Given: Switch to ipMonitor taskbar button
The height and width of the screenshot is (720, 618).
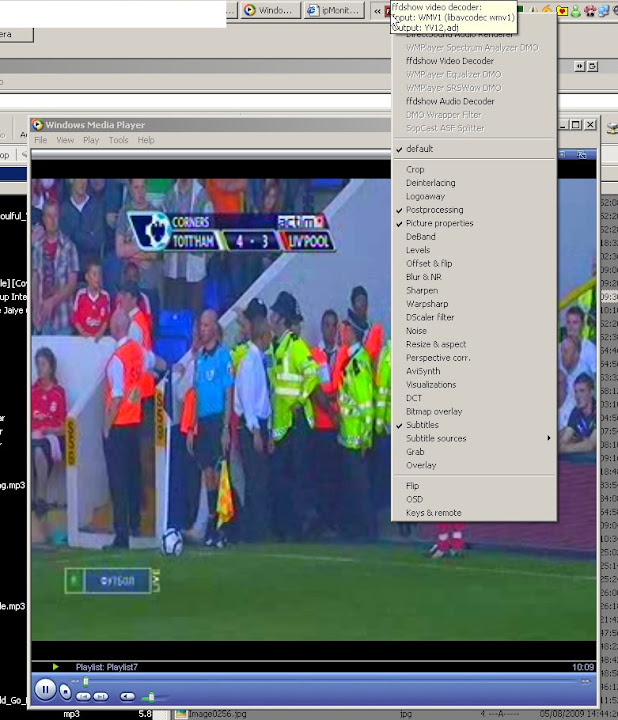Looking at the screenshot, I should pyautogui.click(x=334, y=10).
